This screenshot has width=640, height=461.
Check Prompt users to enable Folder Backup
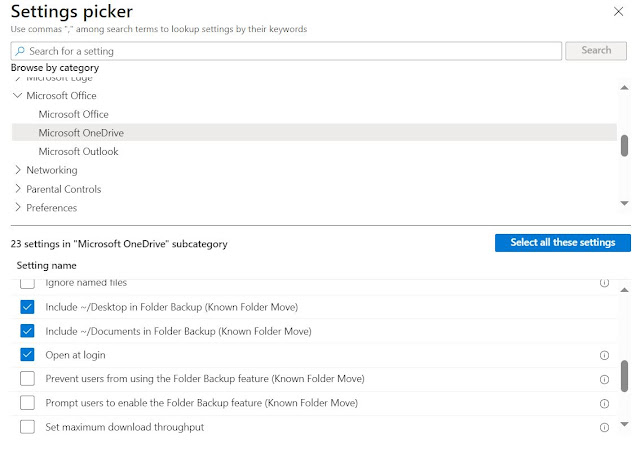[27, 403]
